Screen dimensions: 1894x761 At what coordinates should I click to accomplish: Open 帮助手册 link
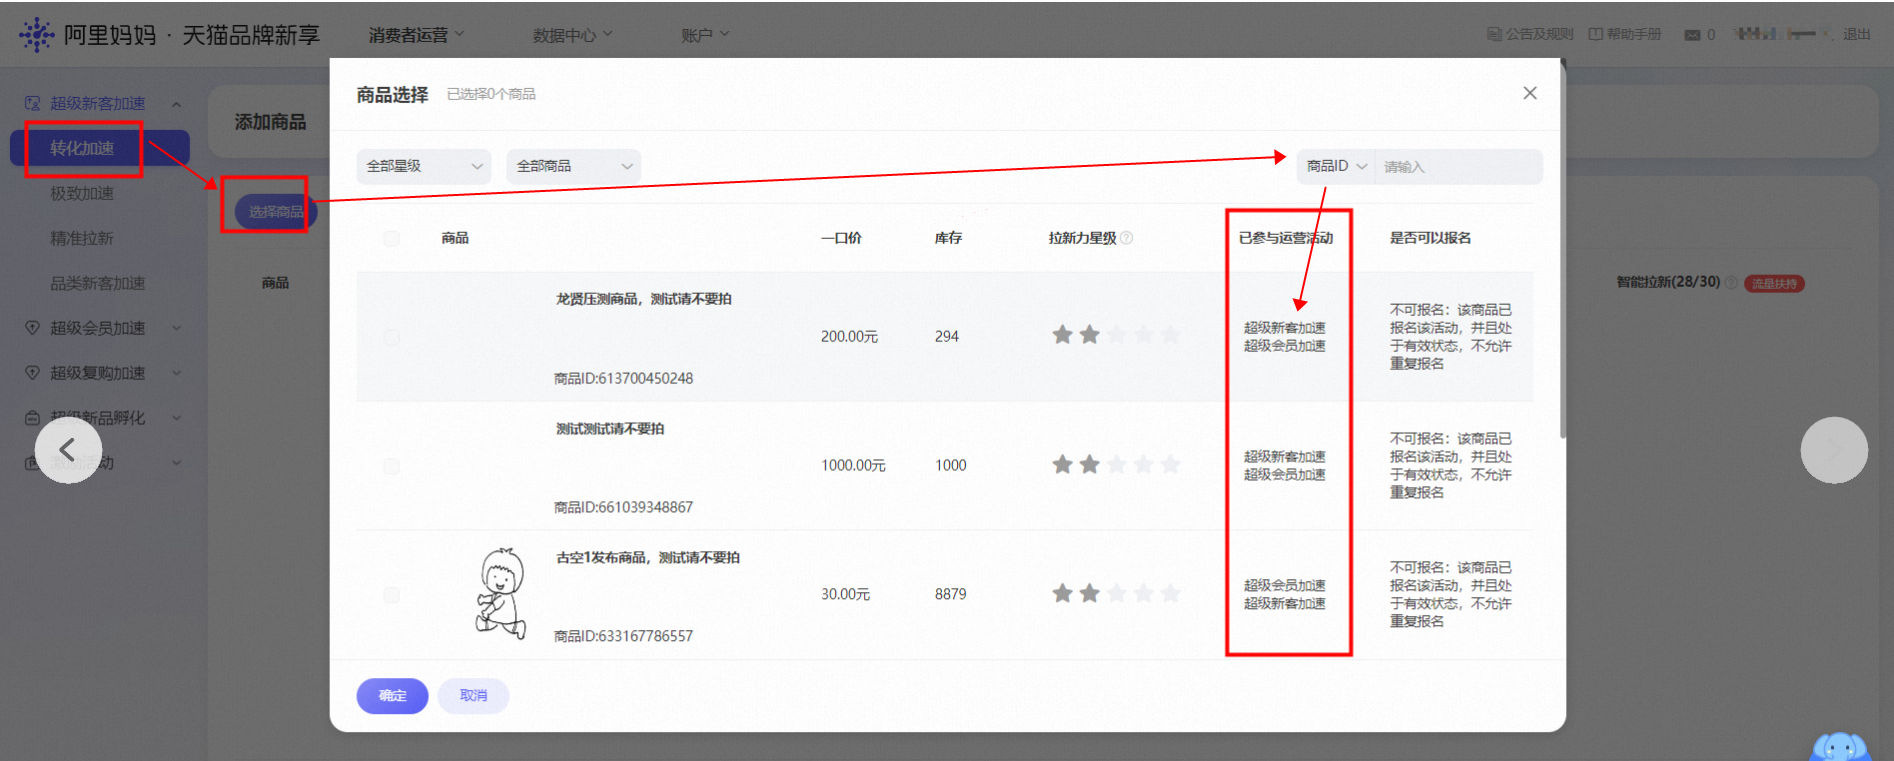pyautogui.click(x=1625, y=34)
